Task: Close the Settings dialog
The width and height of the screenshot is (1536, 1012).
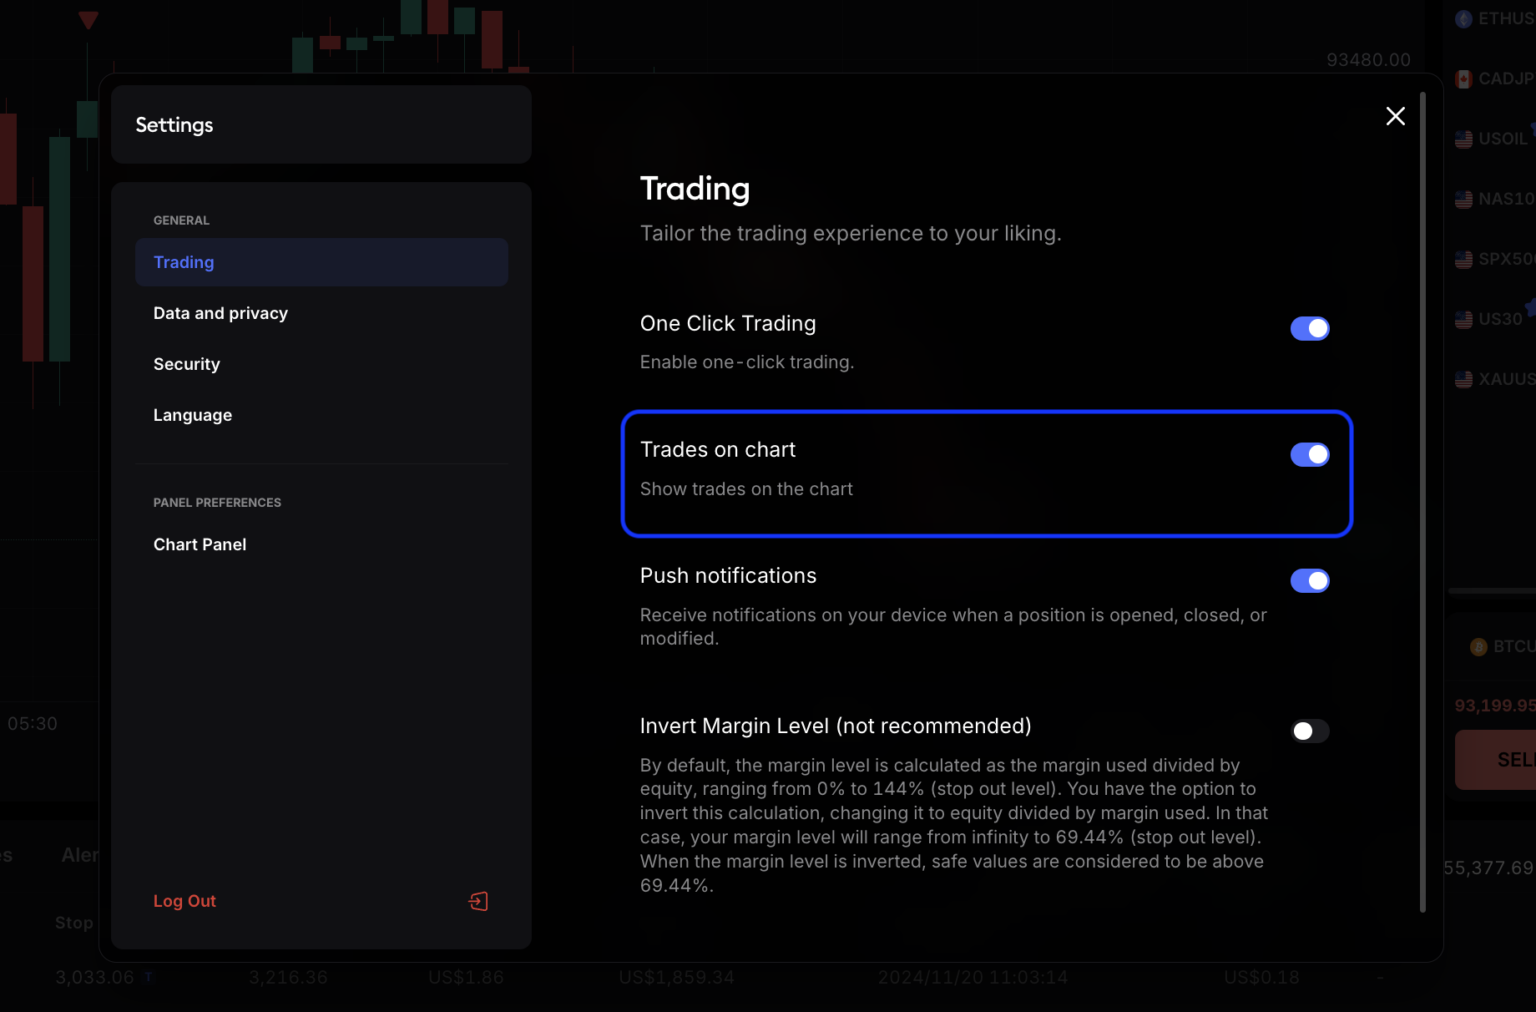Action: (x=1395, y=116)
